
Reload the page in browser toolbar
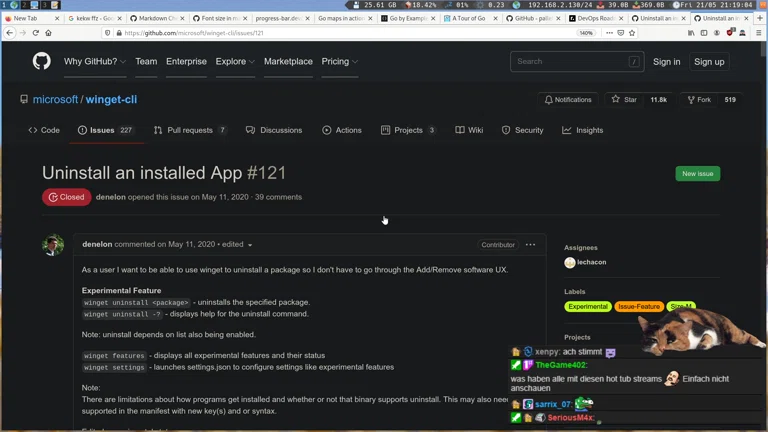(35, 33)
